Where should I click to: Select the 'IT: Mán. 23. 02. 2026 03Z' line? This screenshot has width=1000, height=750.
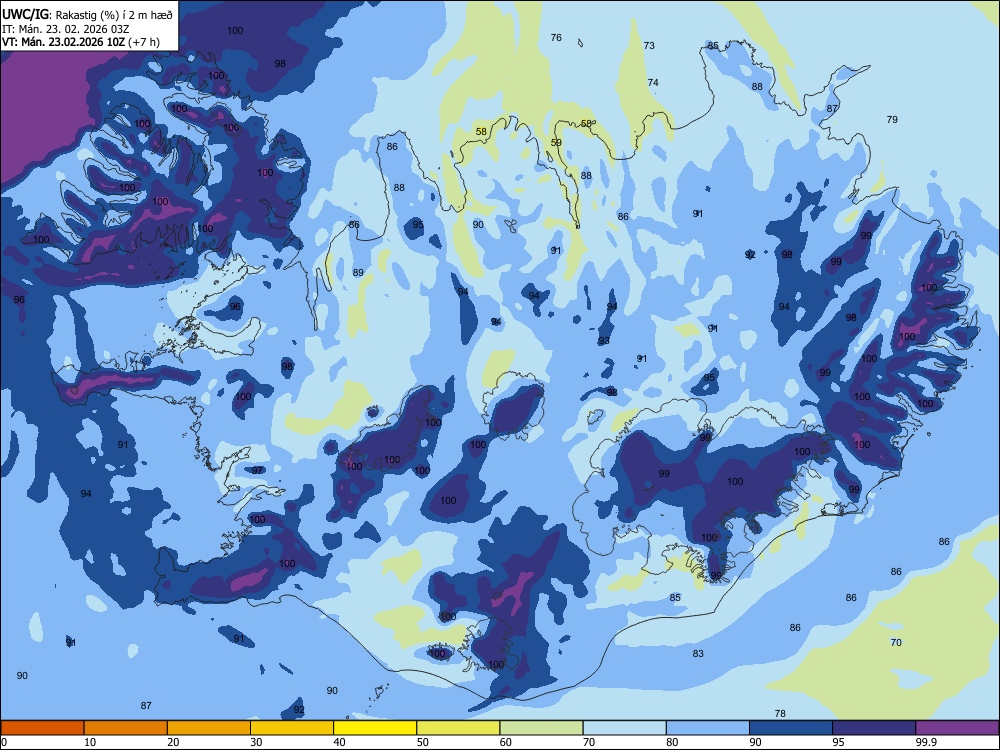66,29
